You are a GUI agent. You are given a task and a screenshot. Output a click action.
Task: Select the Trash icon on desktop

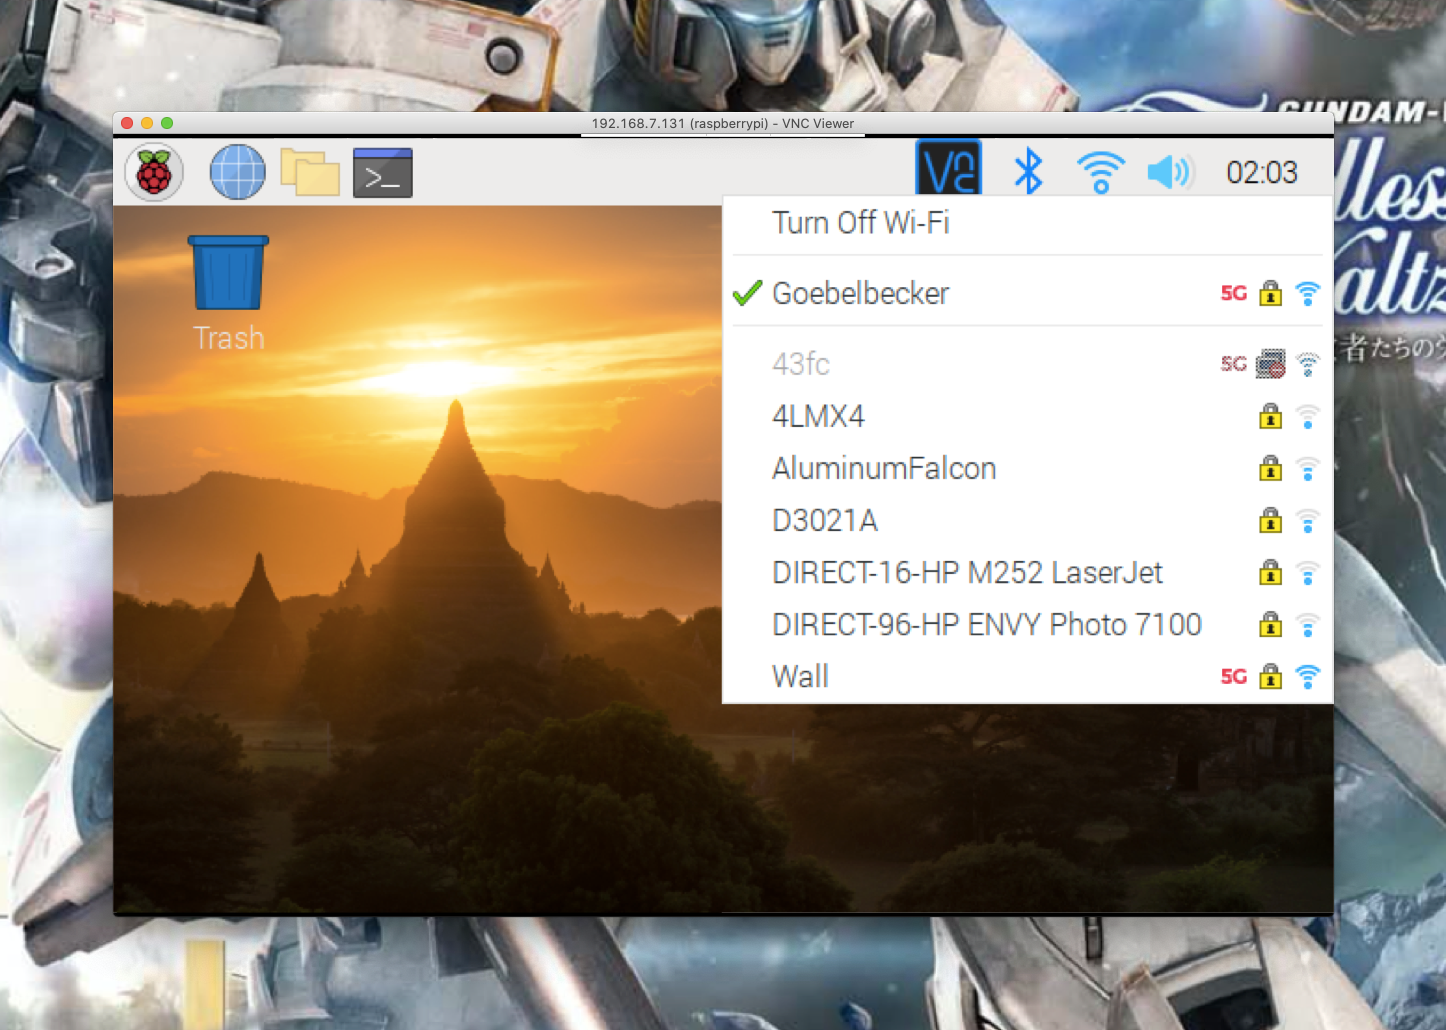229,294
